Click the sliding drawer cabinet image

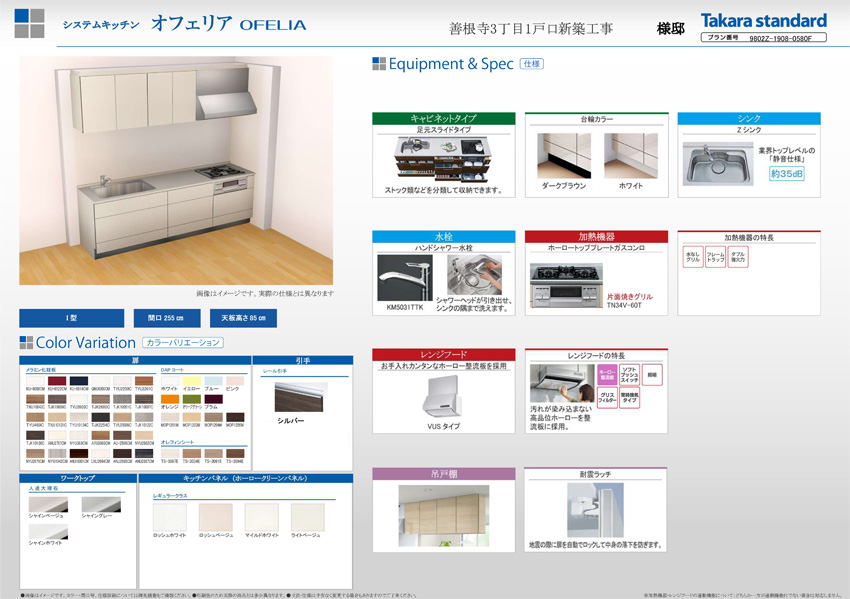coord(443,159)
